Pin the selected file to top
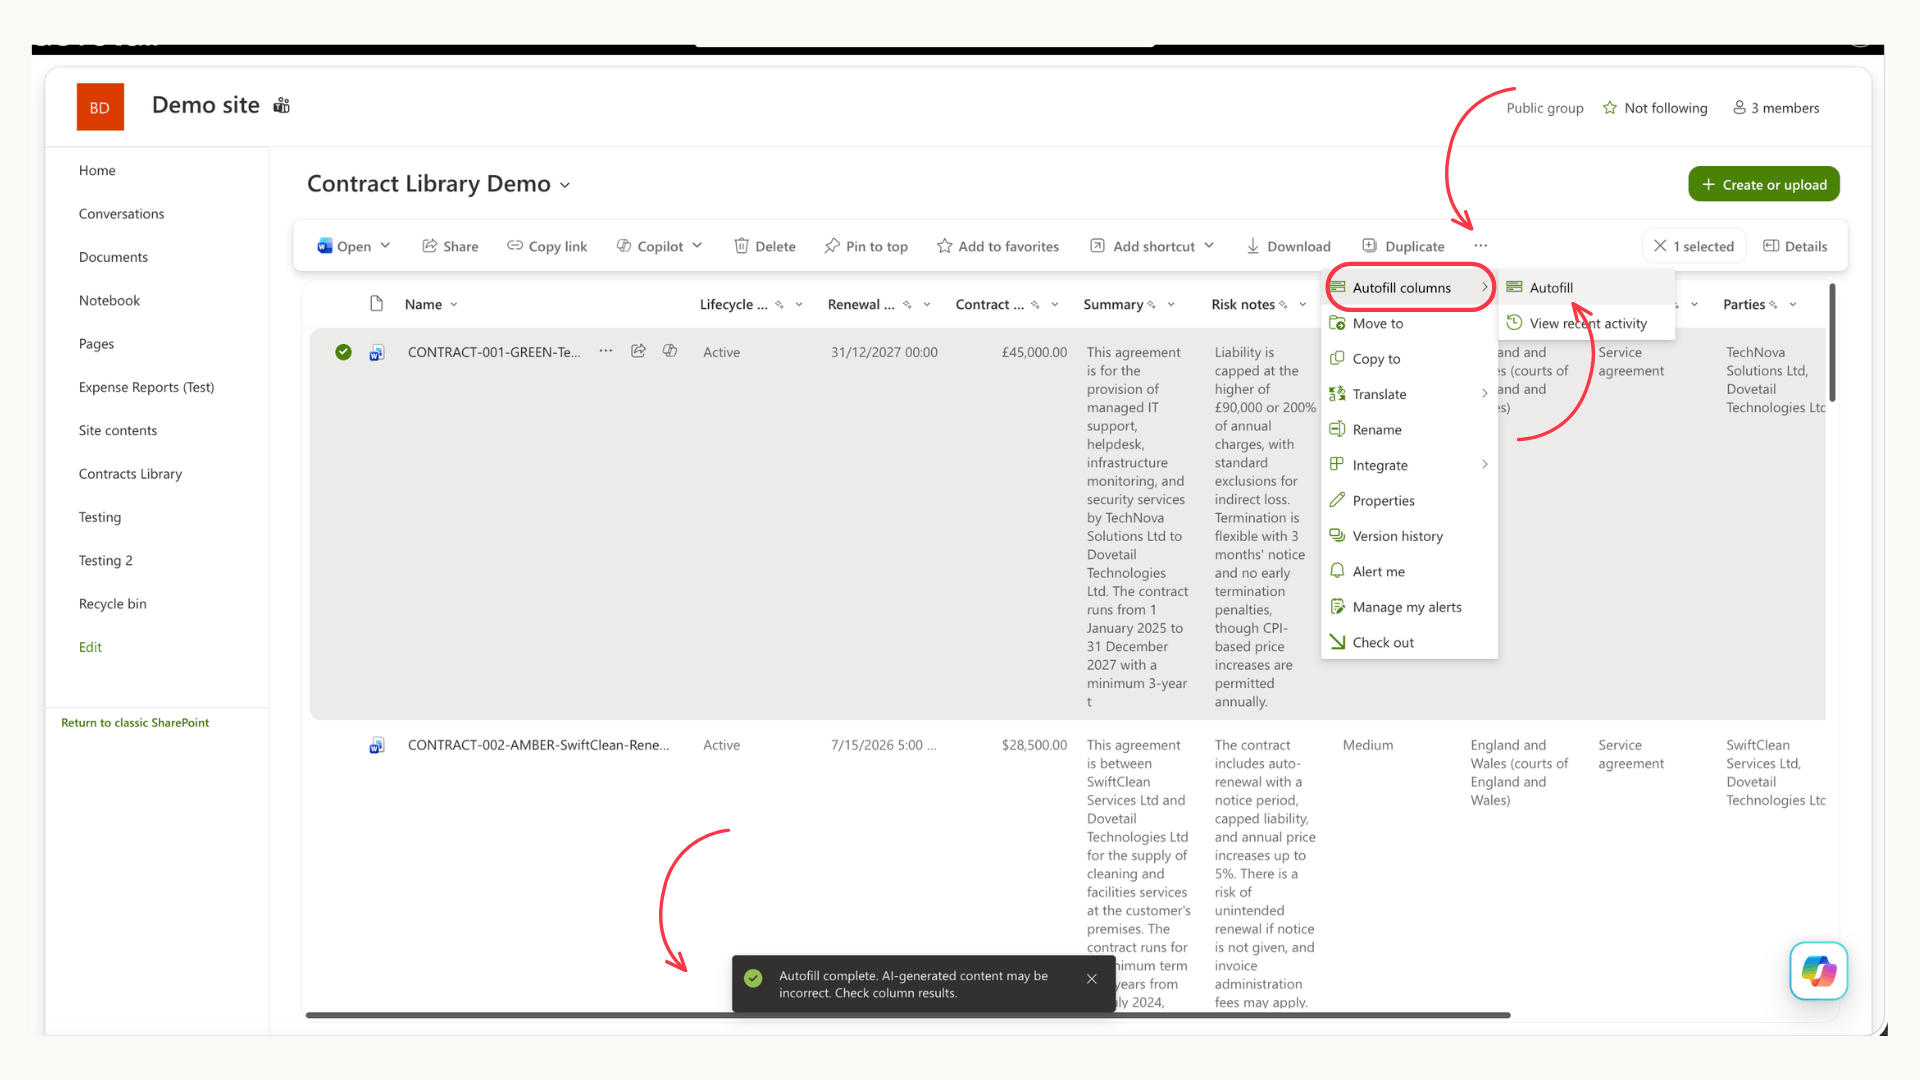 [x=866, y=246]
